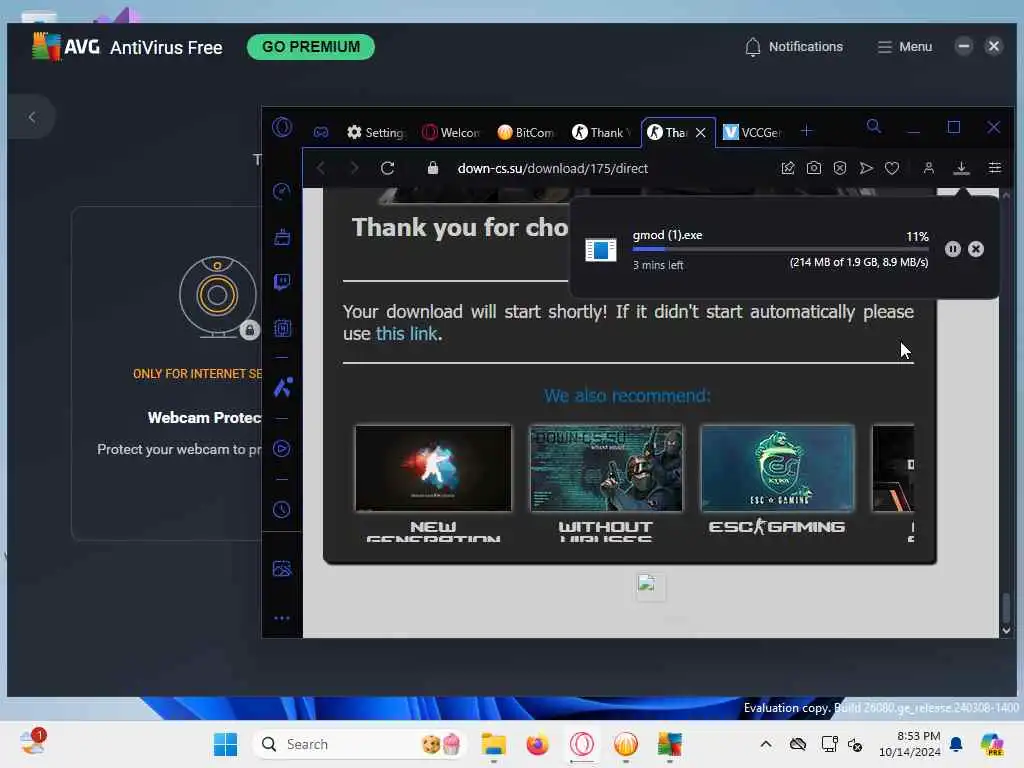Switch to the inactive Thank You tab
Screen dimensions: 1024x768
[601, 133]
